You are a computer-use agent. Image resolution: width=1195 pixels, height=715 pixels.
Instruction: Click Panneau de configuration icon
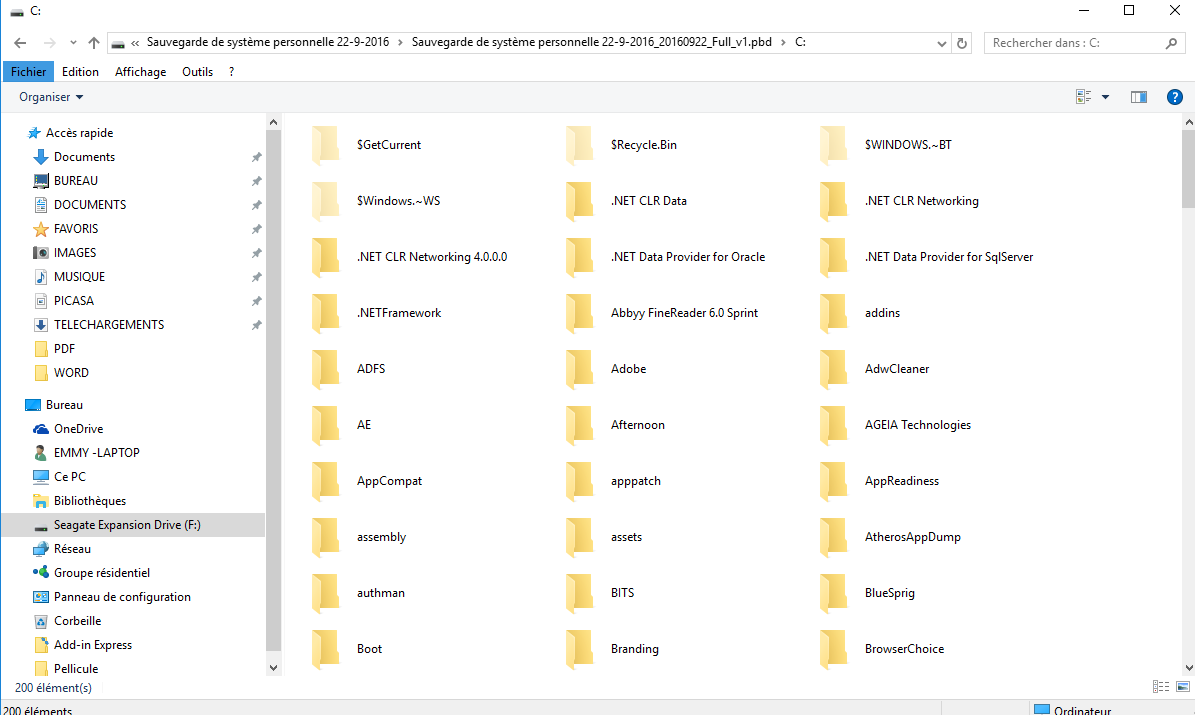(41, 597)
